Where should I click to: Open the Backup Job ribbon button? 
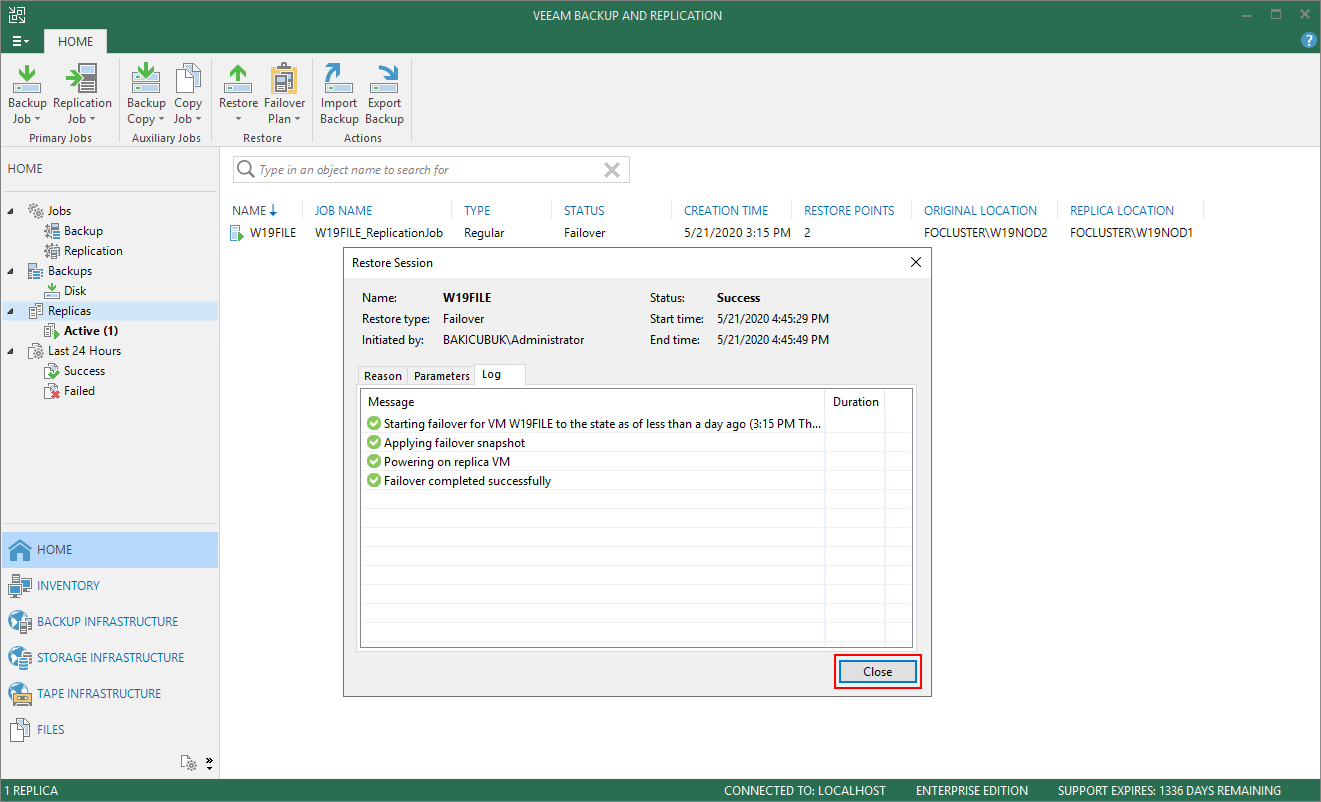pos(27,94)
